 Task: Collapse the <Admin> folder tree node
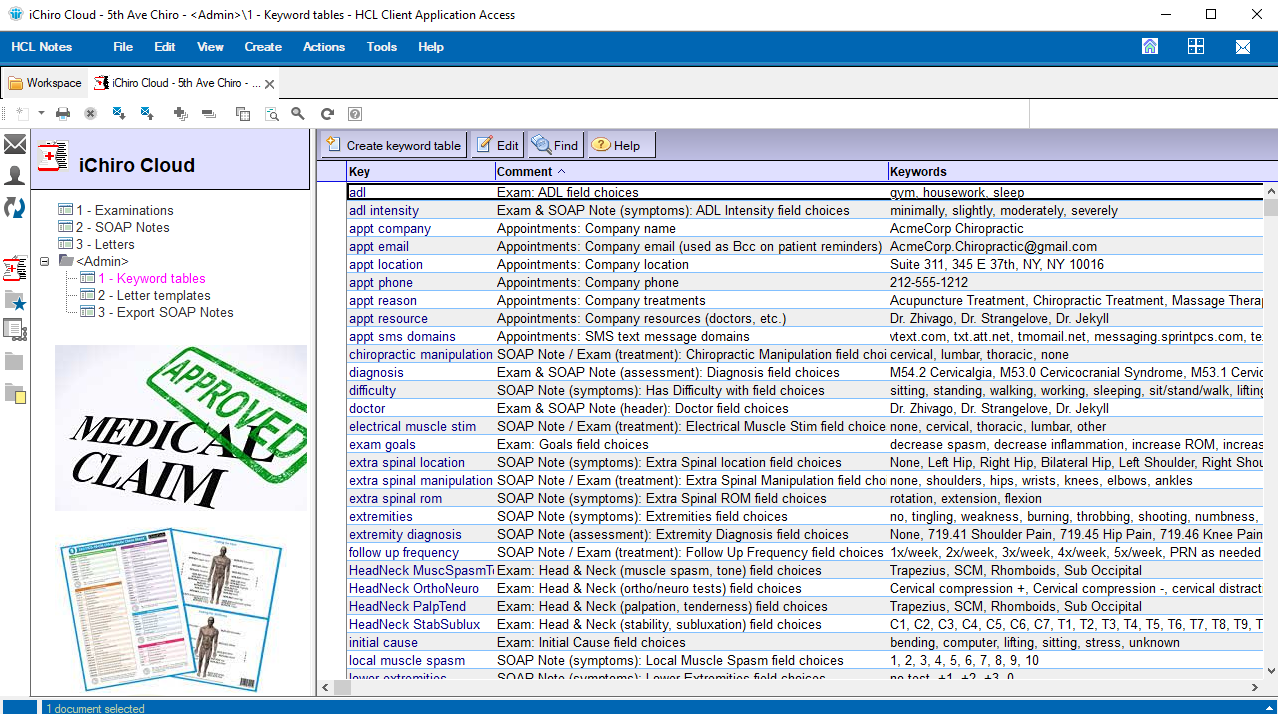tap(45, 262)
